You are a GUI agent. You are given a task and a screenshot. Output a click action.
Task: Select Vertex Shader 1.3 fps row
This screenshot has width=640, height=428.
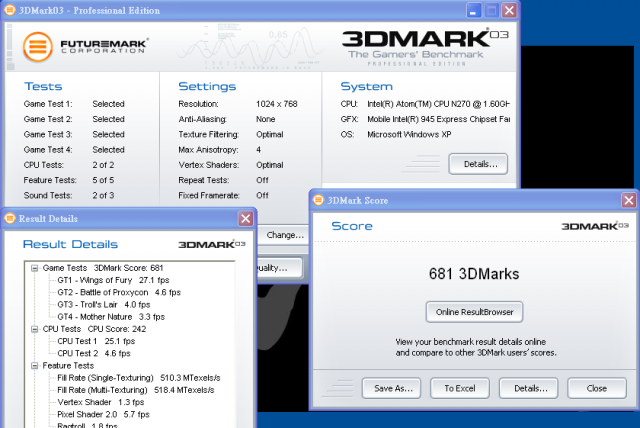101,402
